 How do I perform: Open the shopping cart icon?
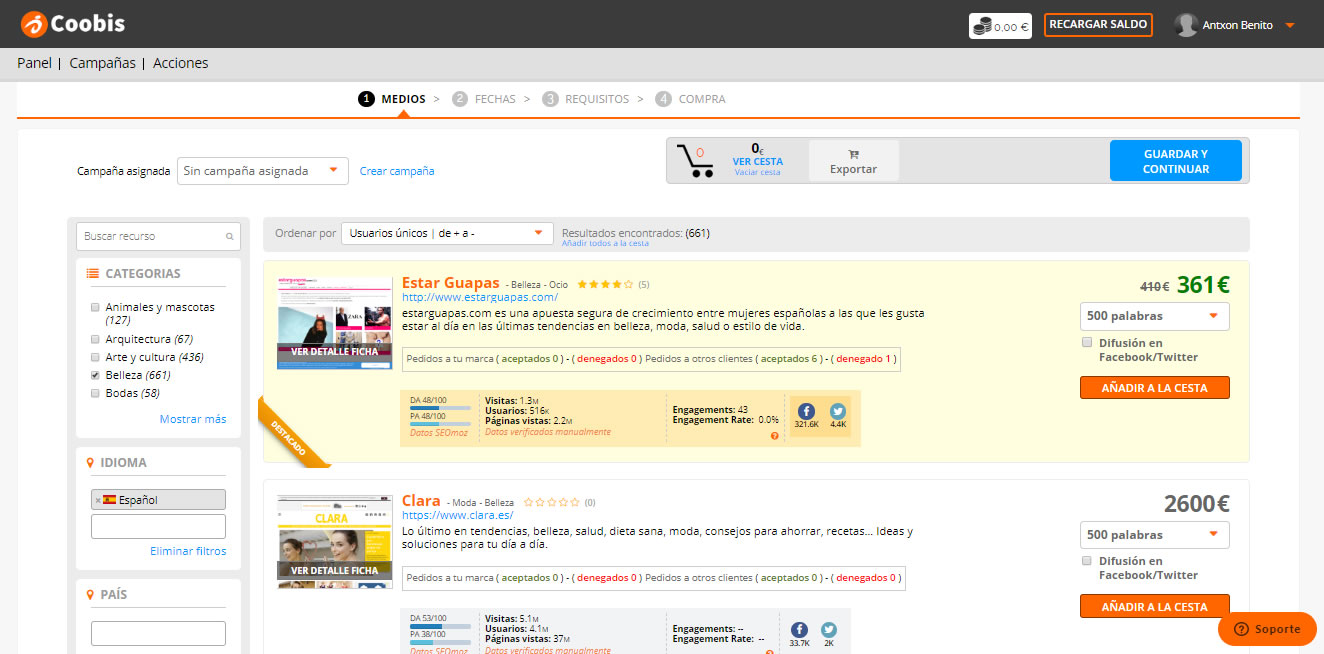(698, 159)
